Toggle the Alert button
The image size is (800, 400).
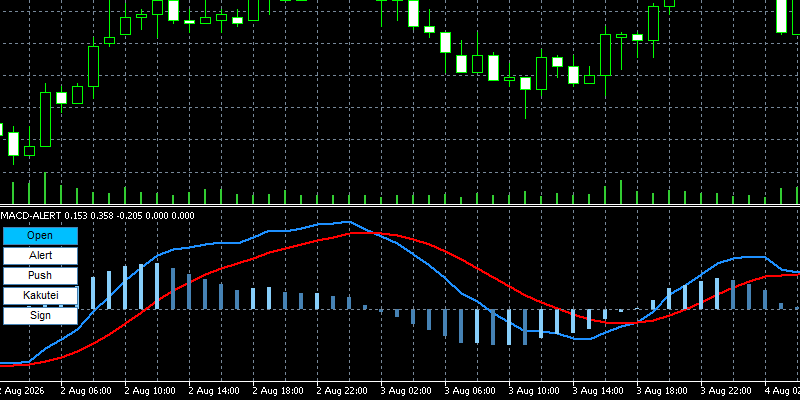[40, 256]
